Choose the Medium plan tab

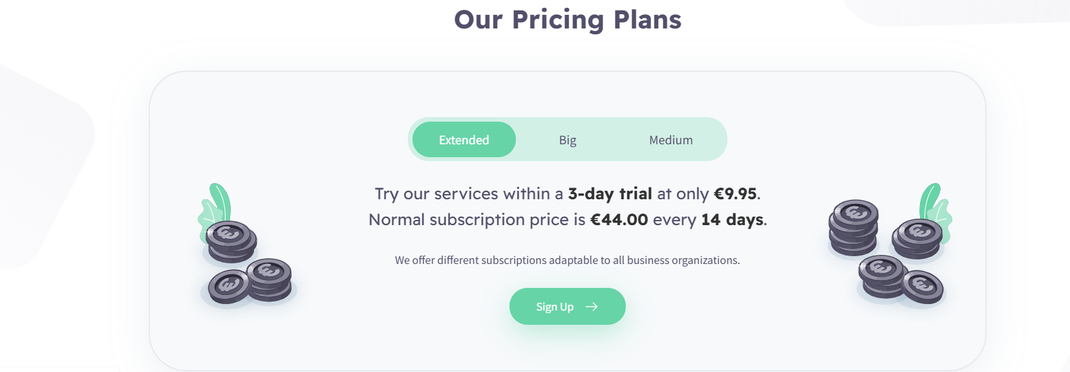coord(671,139)
